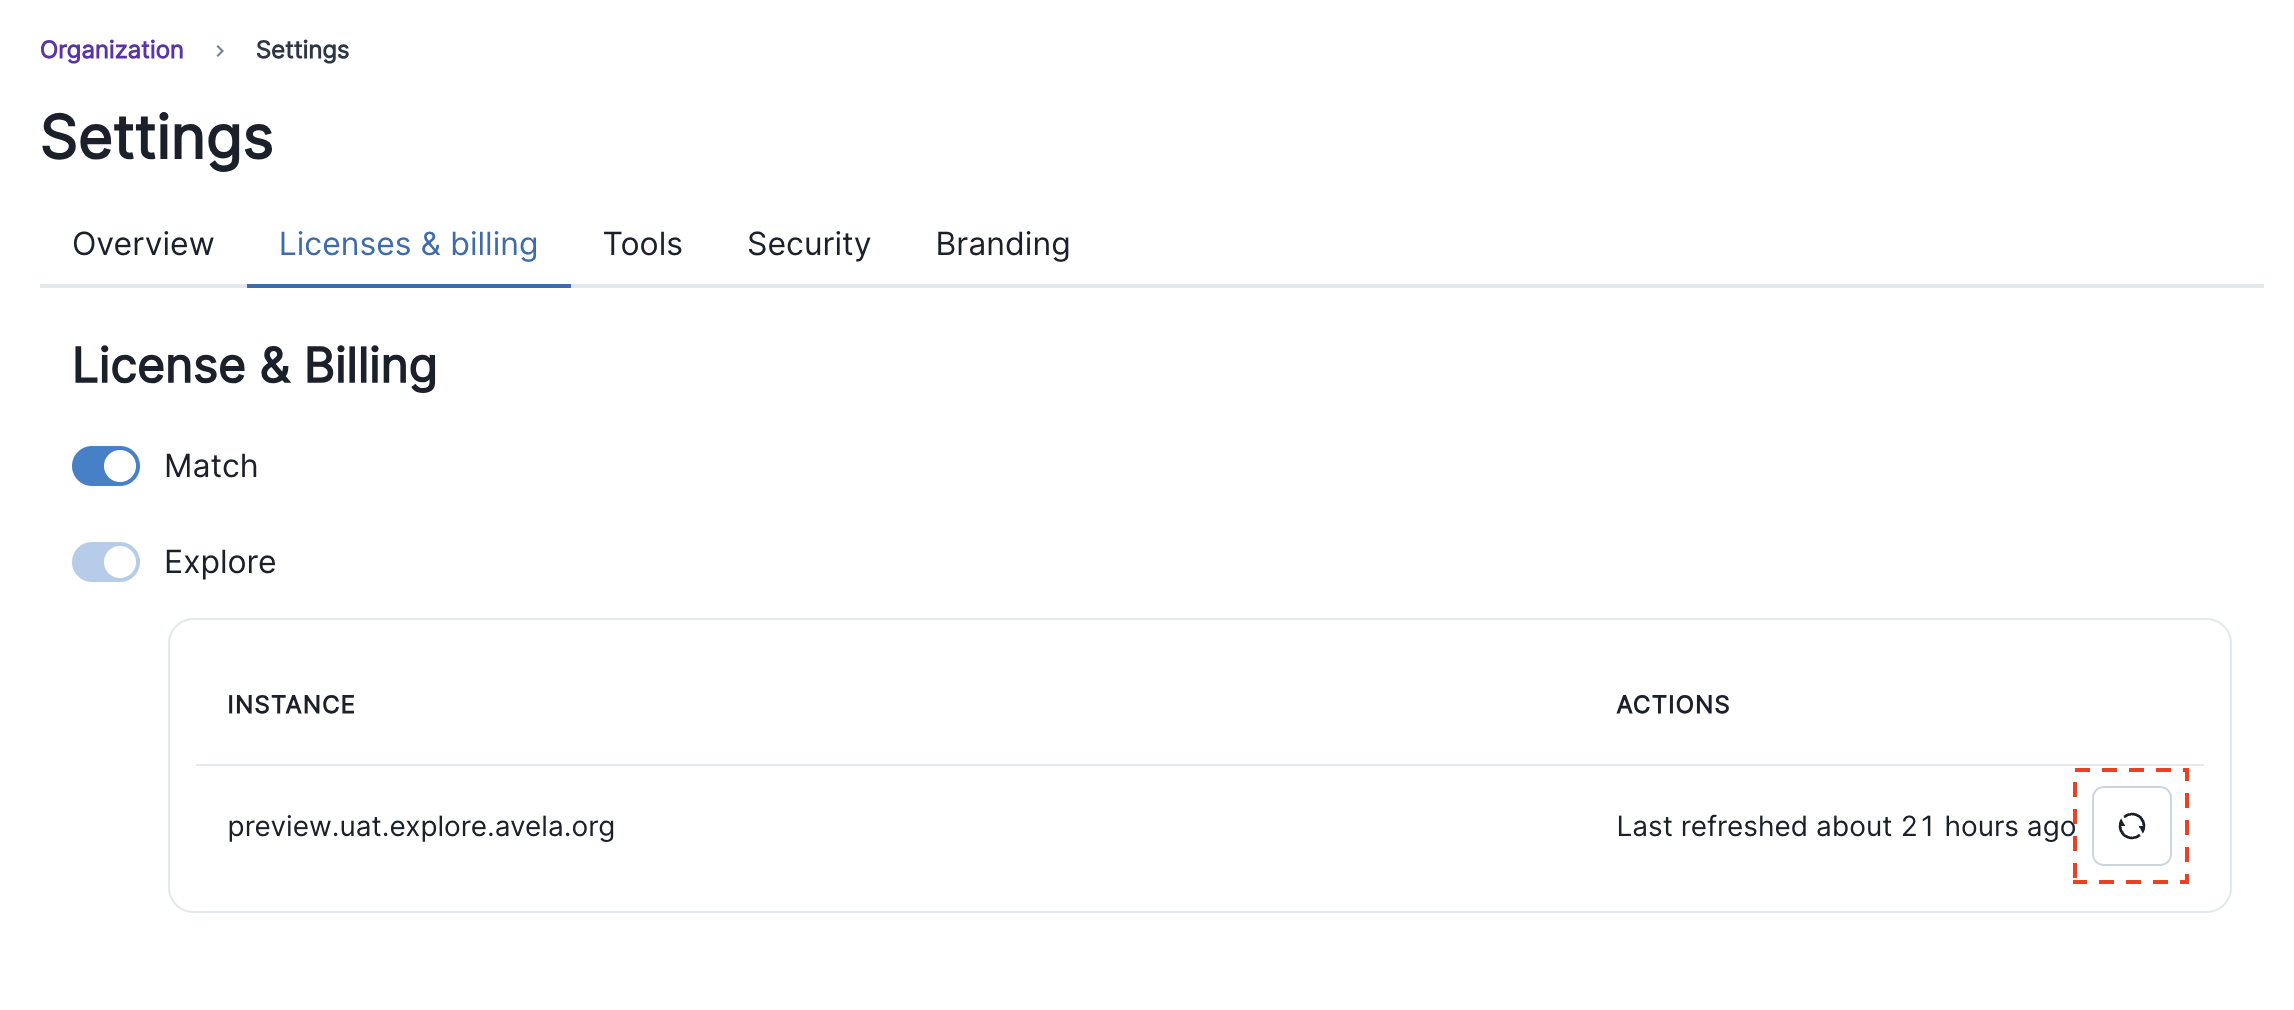
Task: Toggle the Match license switch
Action: click(x=106, y=466)
